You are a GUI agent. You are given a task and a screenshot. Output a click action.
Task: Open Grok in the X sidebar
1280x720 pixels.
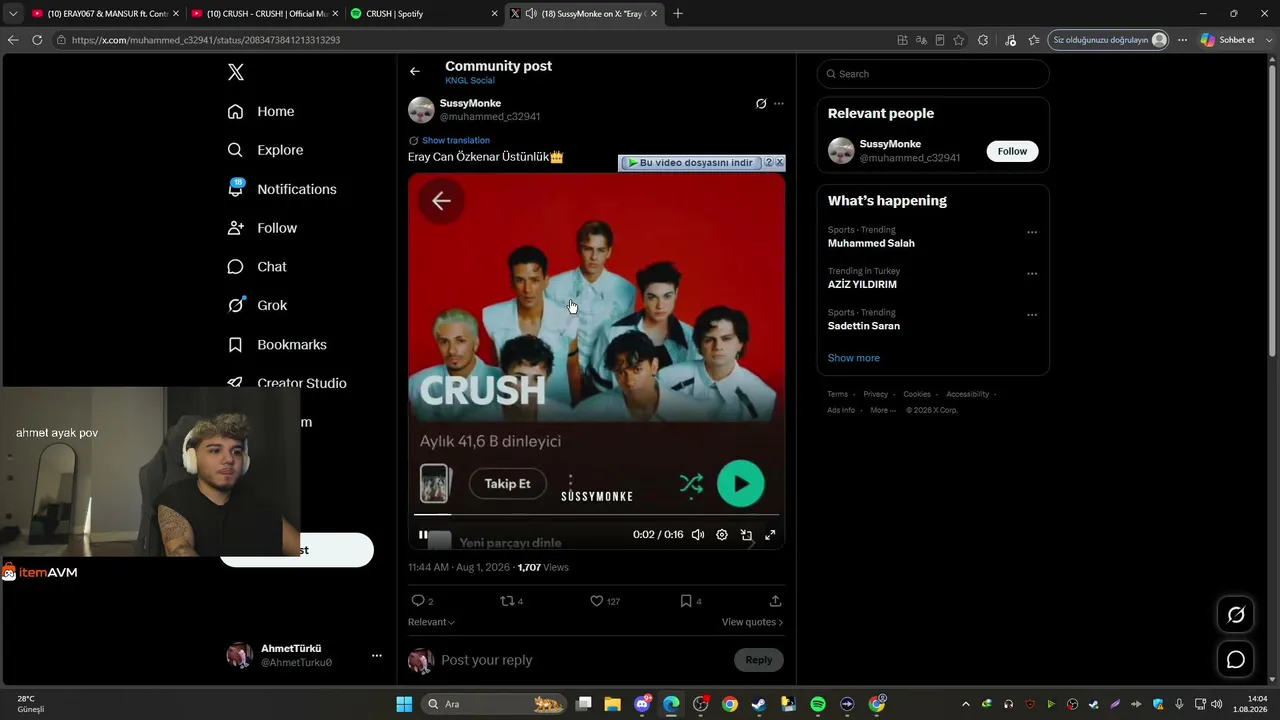click(x=257, y=306)
